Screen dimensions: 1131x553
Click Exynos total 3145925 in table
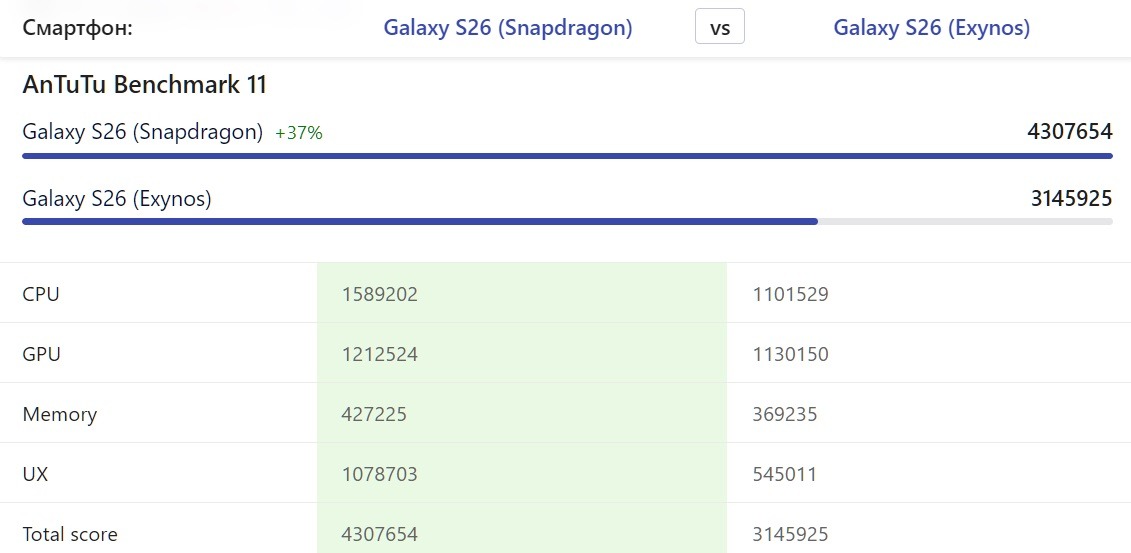click(791, 534)
